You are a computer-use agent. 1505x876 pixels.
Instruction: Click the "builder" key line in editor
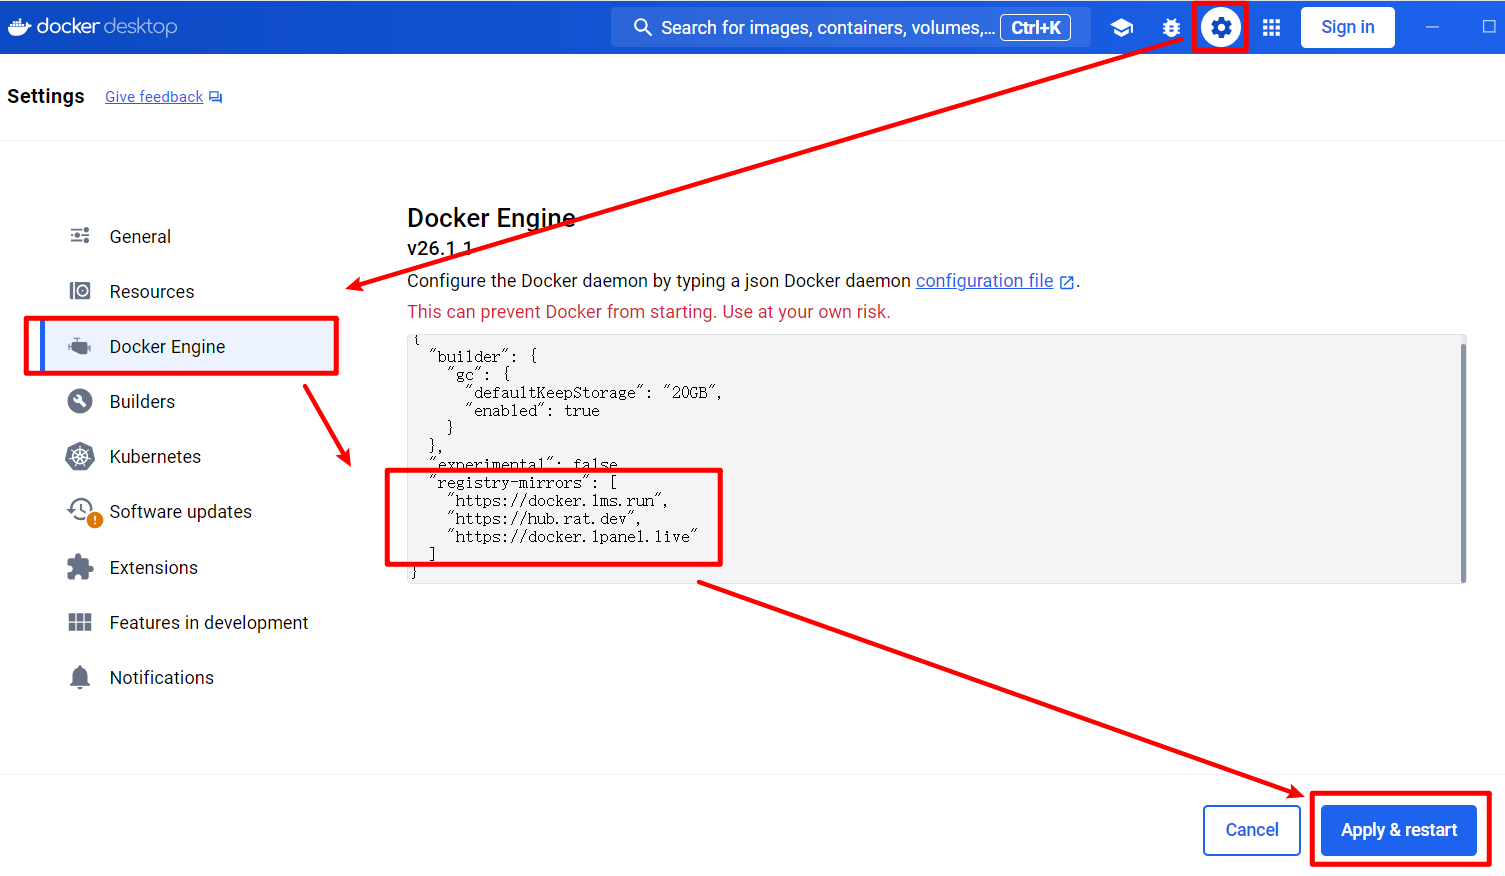483,357
